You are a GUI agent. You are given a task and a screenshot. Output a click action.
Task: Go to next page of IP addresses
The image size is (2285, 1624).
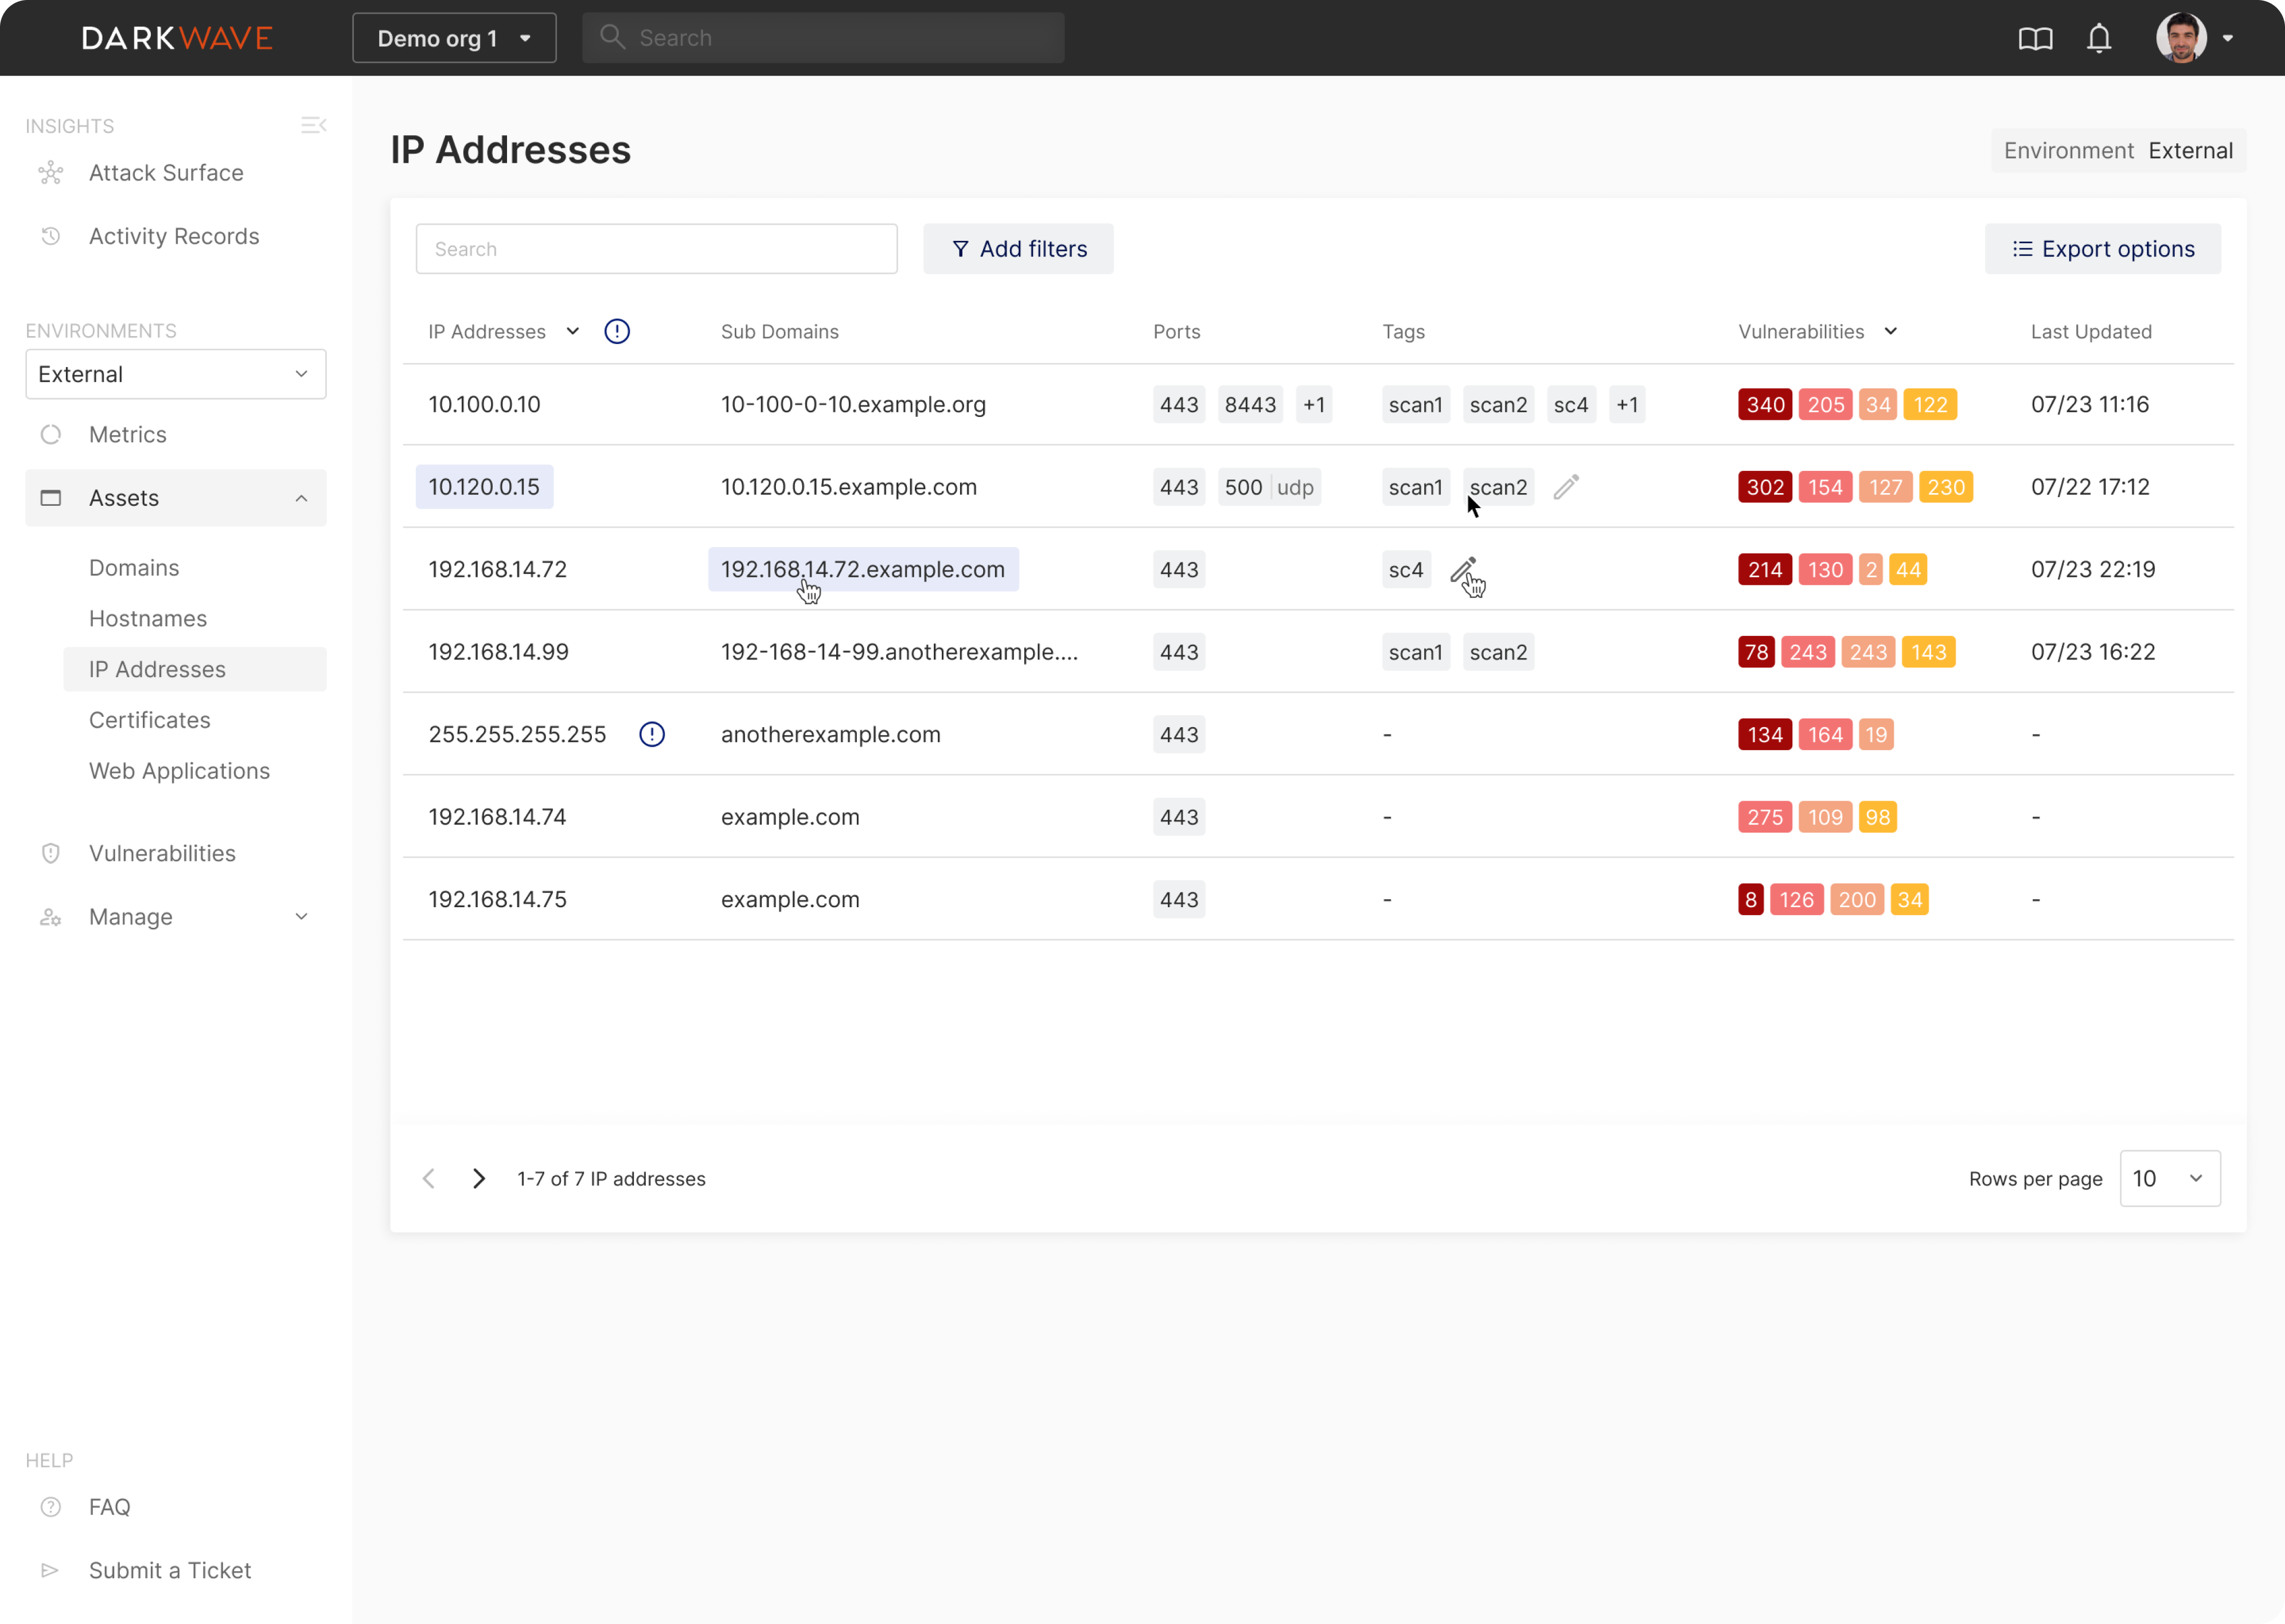point(478,1178)
